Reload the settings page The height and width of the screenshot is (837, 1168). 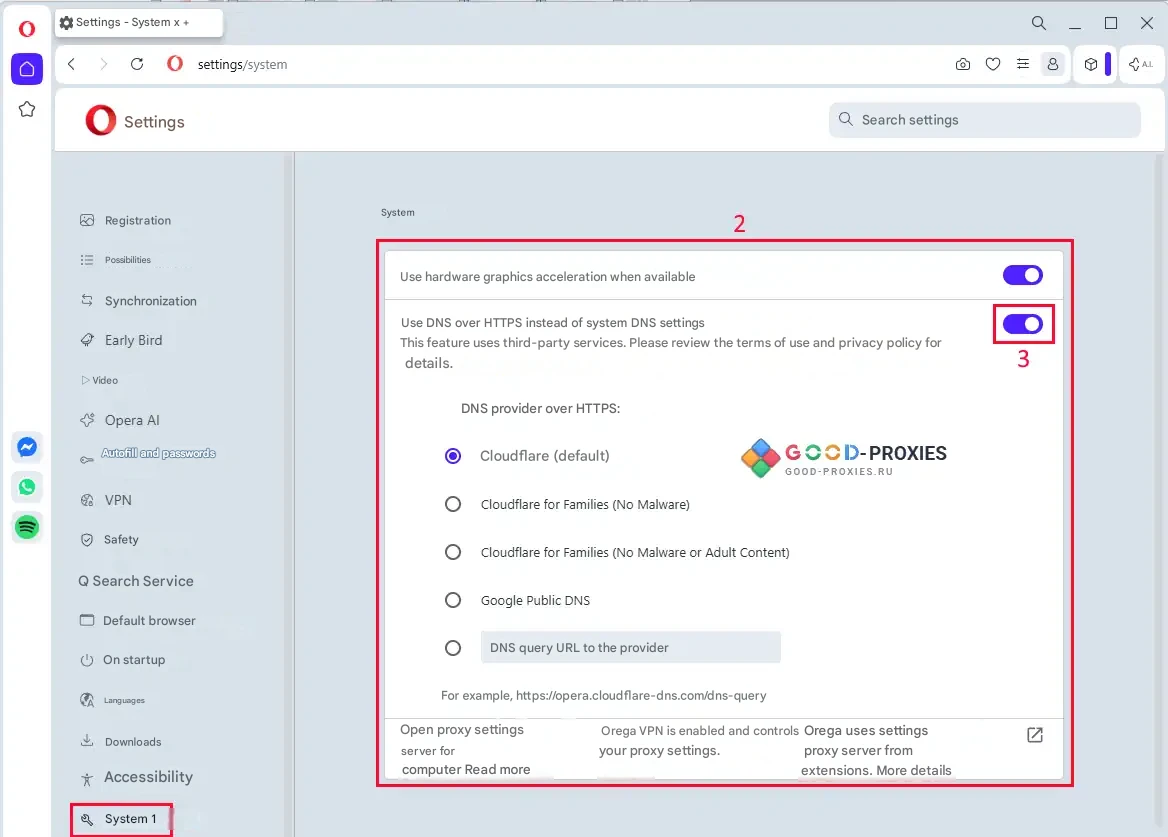[137, 65]
